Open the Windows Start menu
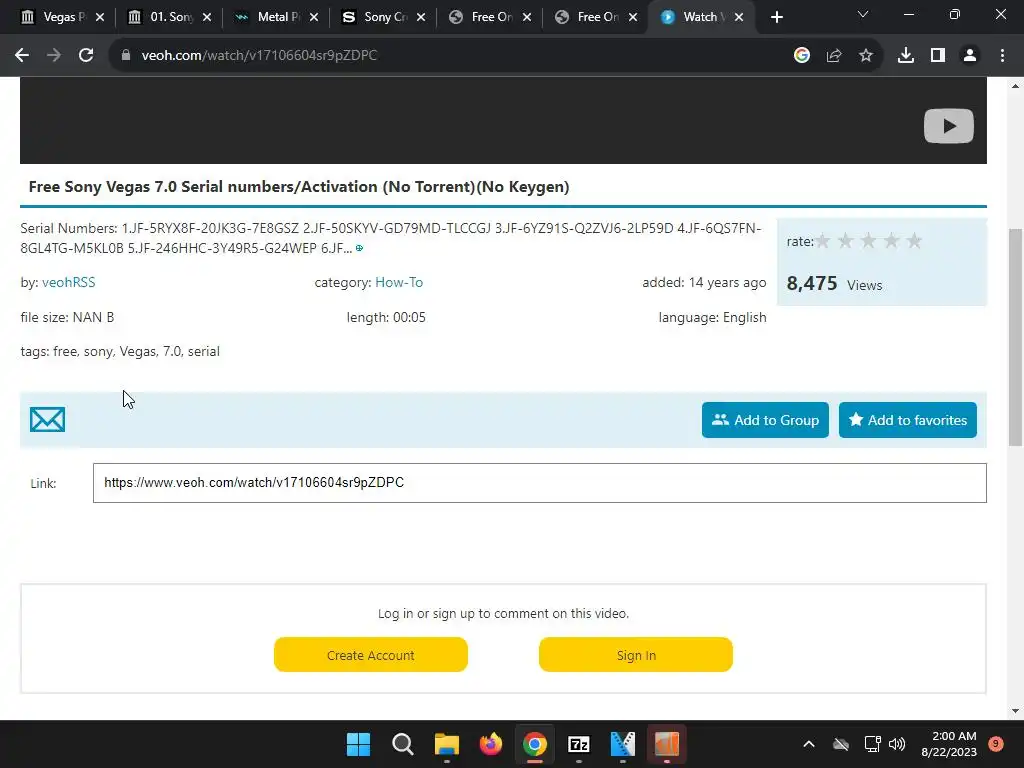Screen dimensions: 1024x768 358,744
